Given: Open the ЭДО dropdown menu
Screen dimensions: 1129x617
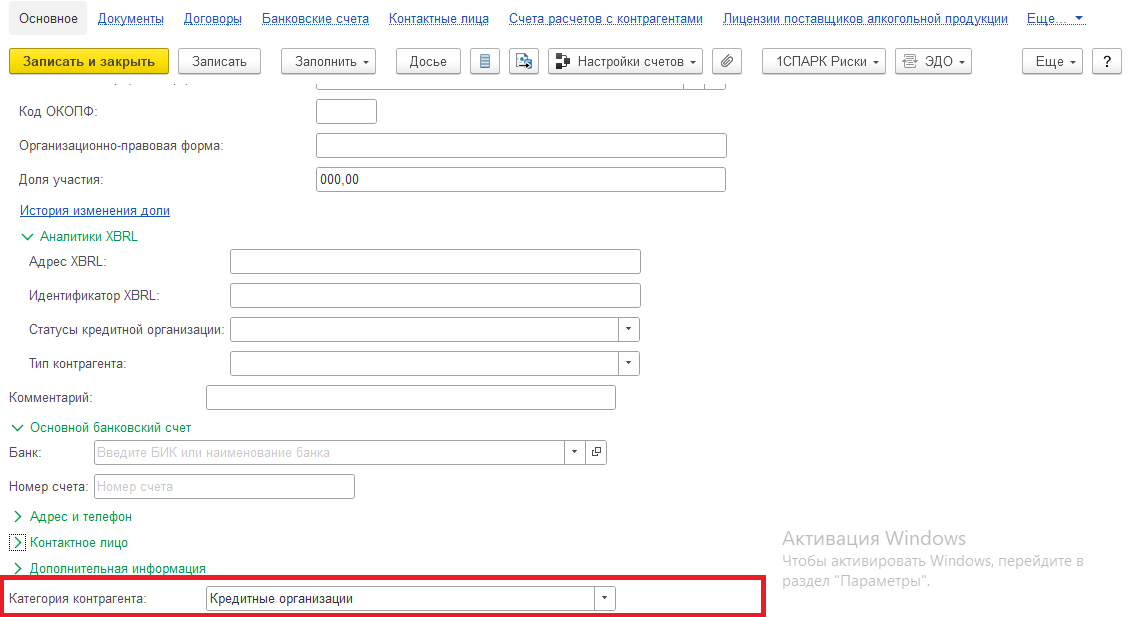Looking at the screenshot, I should coord(934,61).
